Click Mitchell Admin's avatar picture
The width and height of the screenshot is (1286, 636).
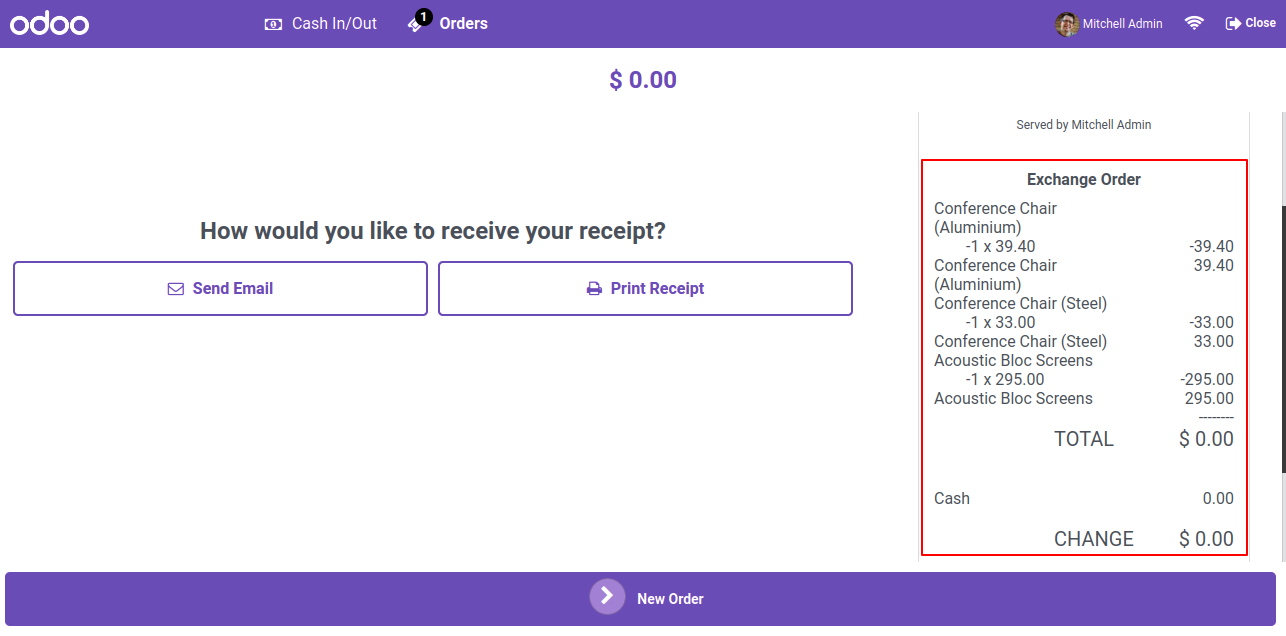tap(1067, 24)
